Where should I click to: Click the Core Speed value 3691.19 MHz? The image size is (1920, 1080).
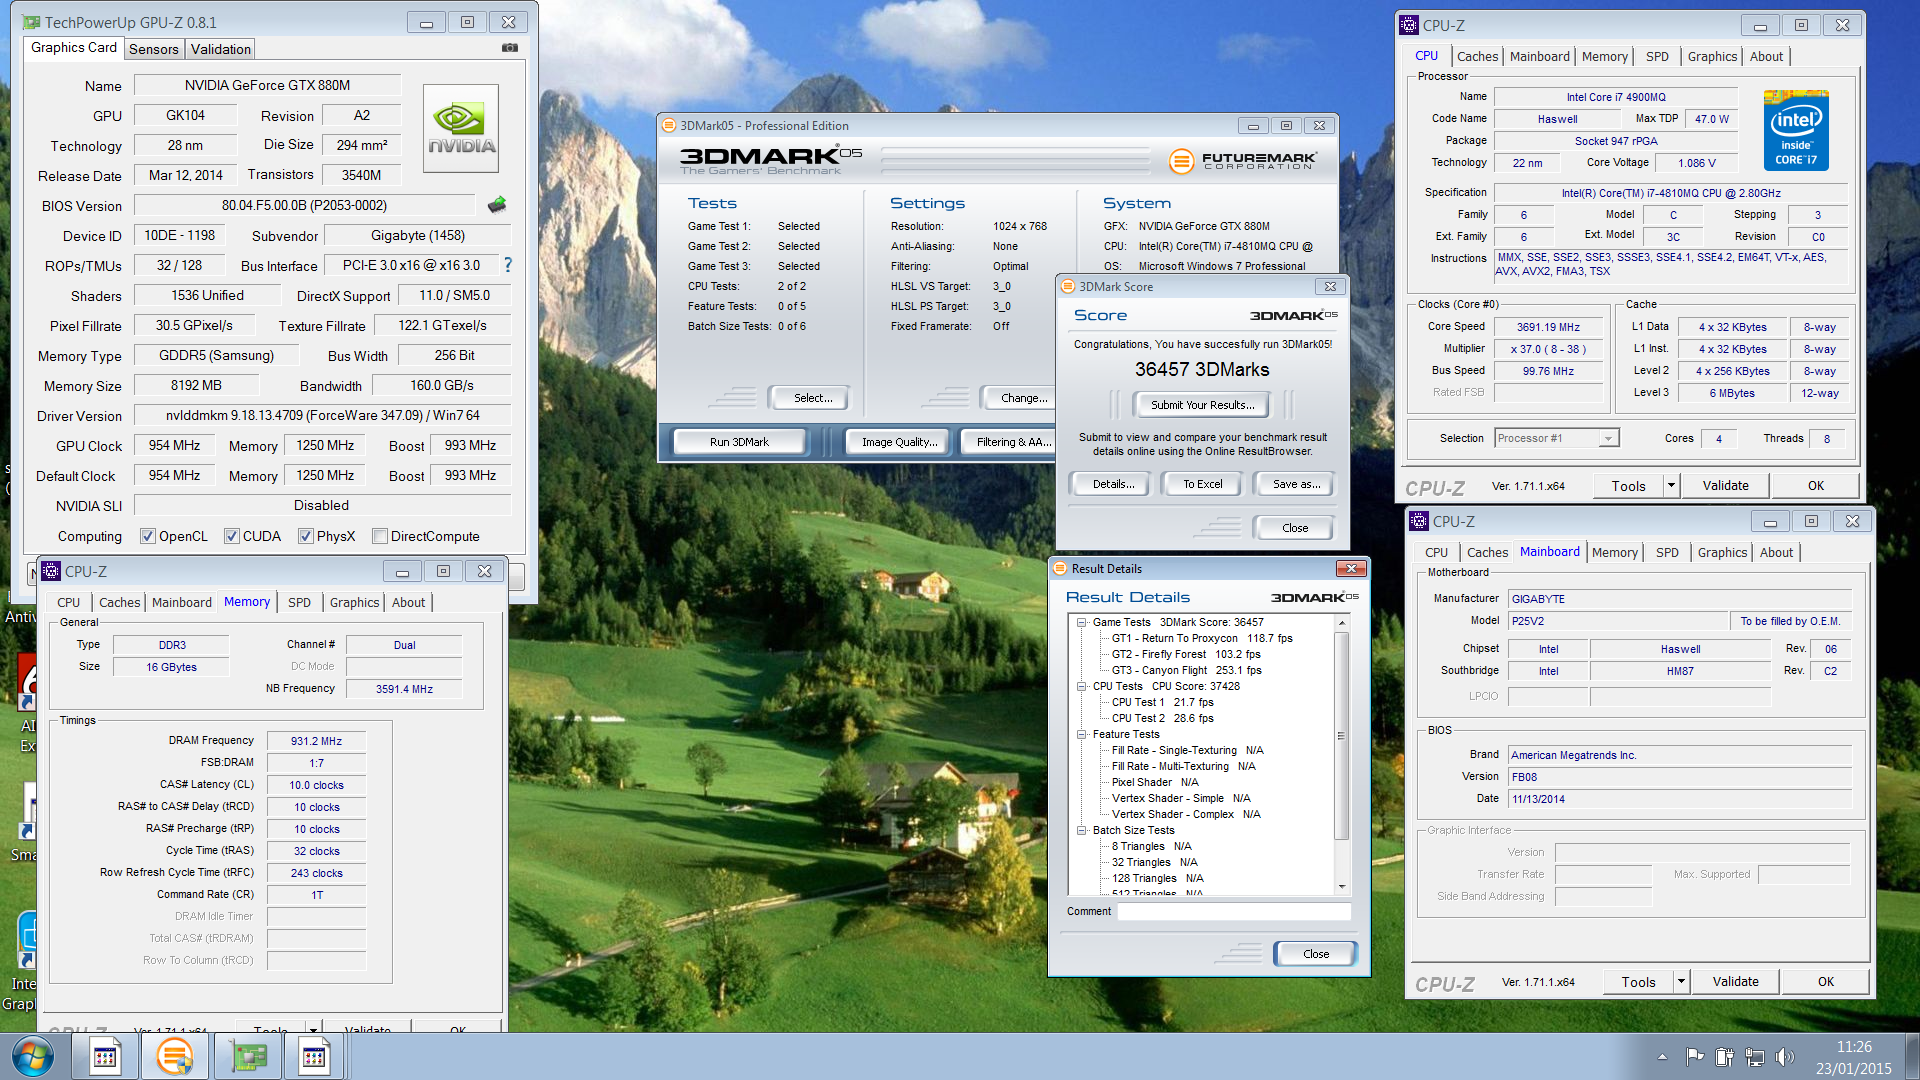click(1548, 327)
